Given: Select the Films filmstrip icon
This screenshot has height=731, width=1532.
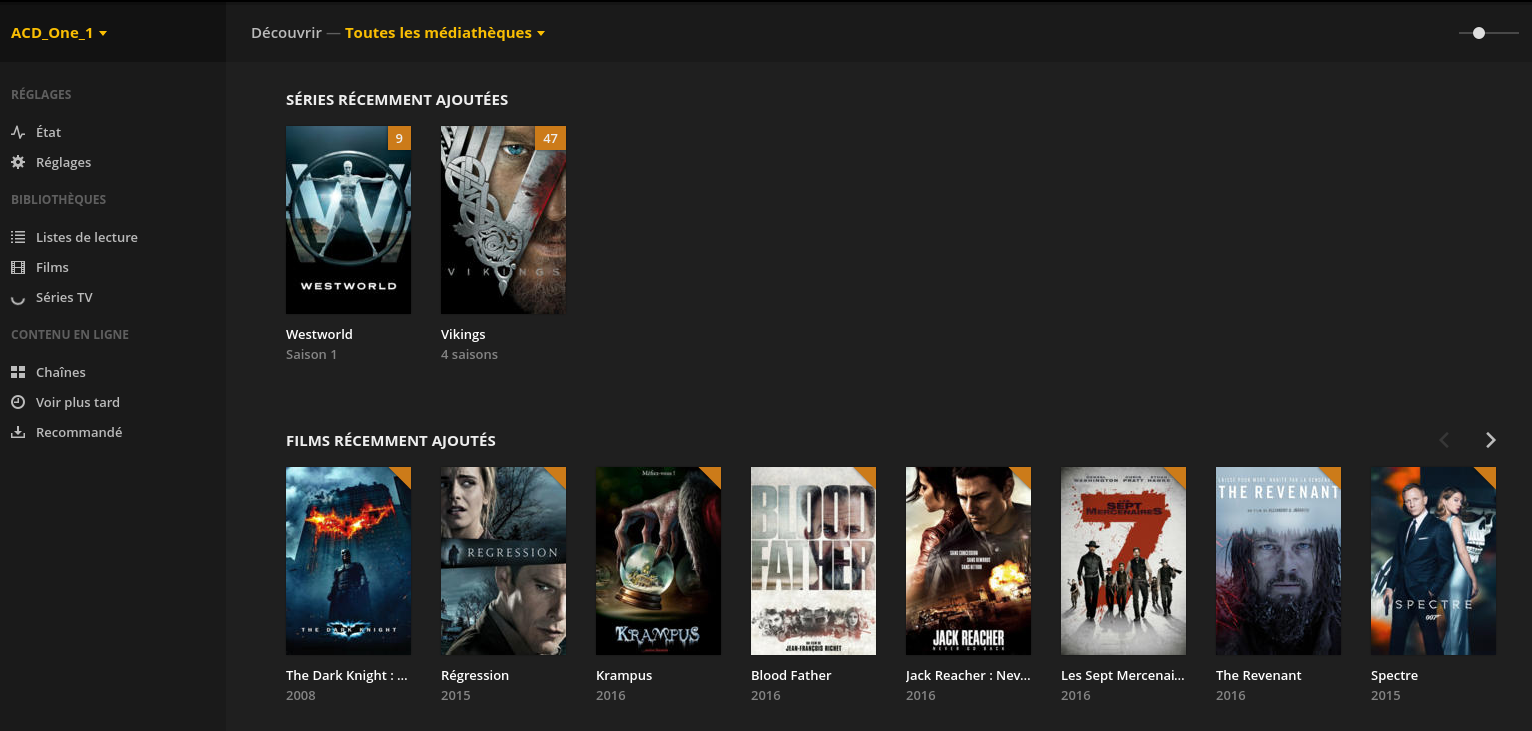Looking at the screenshot, I should 17,267.
